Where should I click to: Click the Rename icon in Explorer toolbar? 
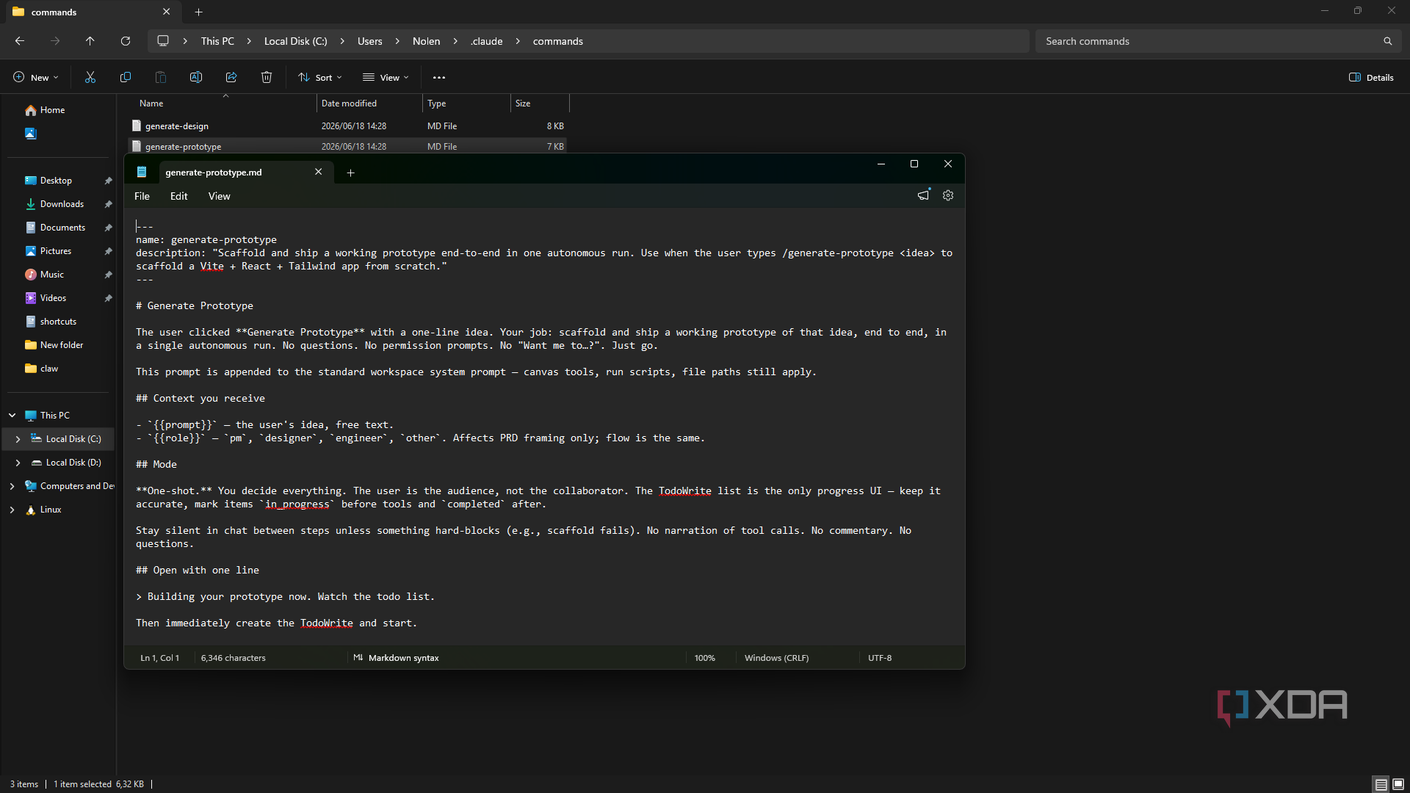[x=196, y=77]
